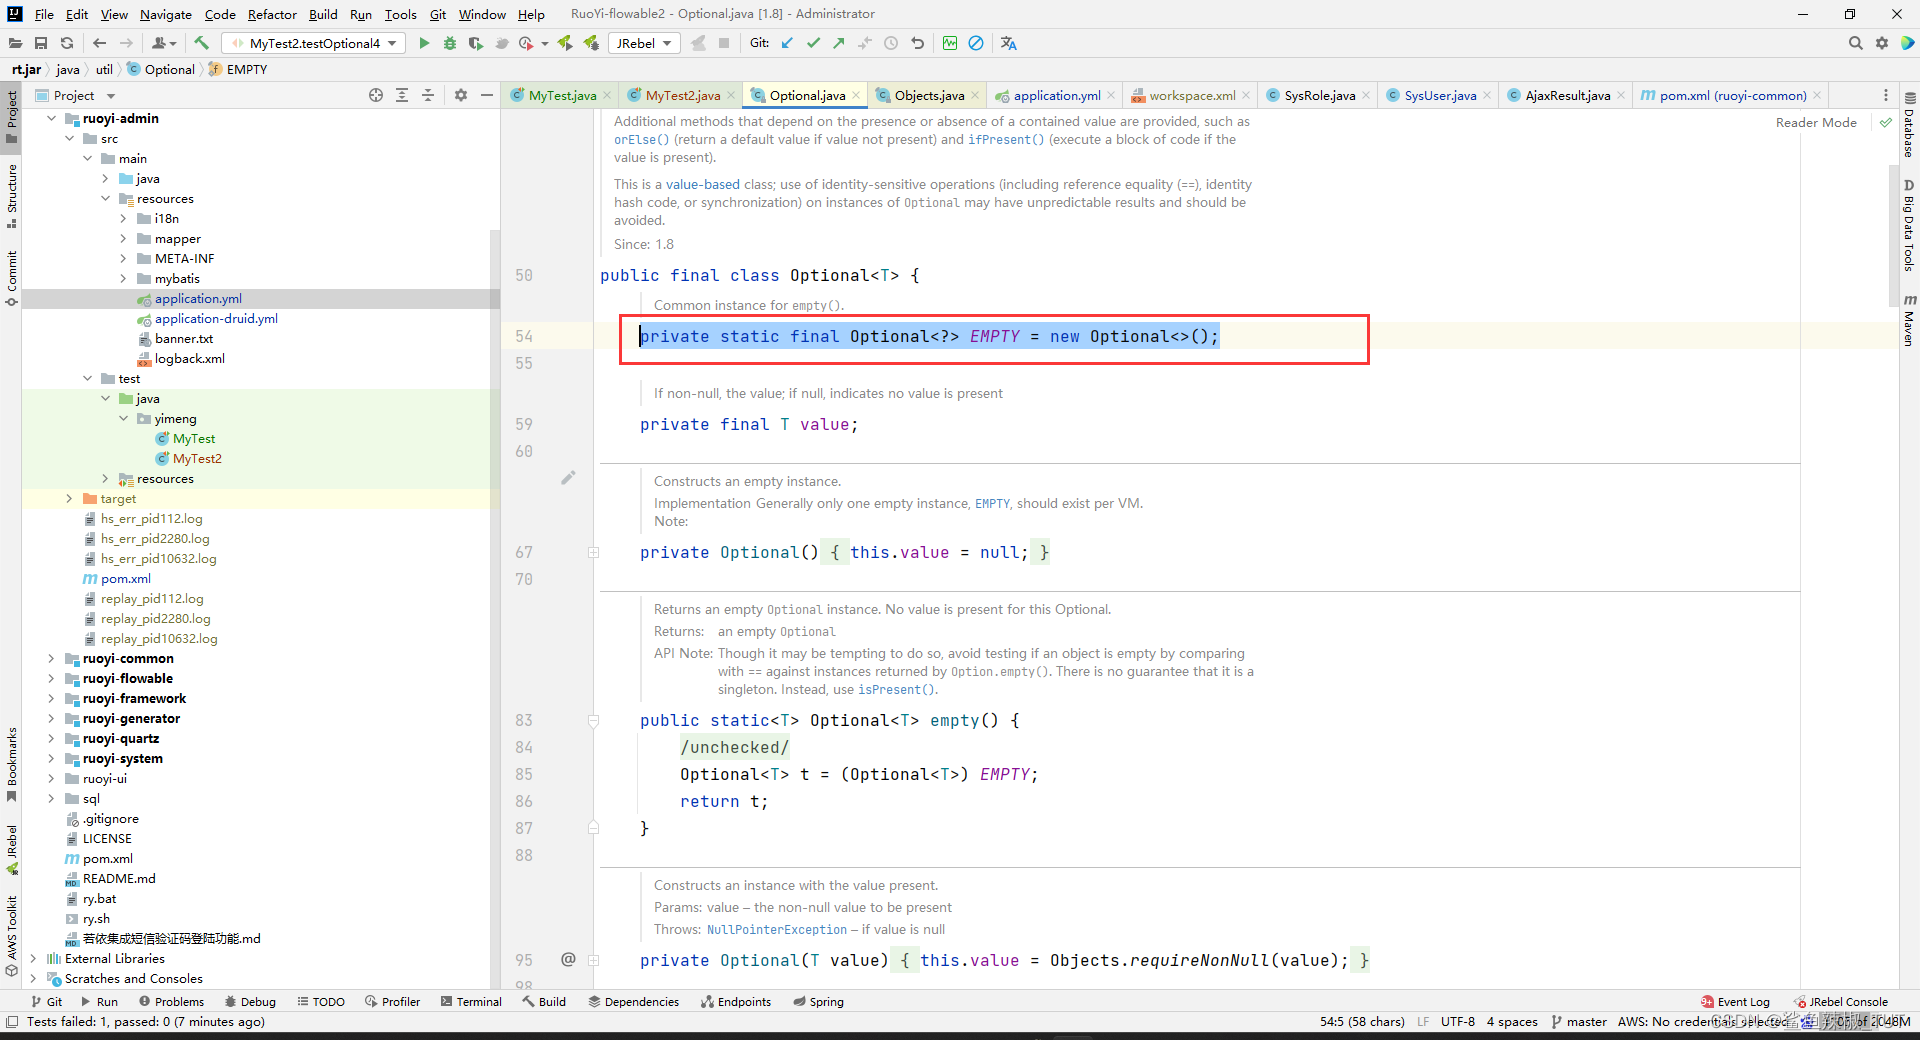Expand the mybatis folder
The width and height of the screenshot is (1920, 1040).
(x=123, y=278)
